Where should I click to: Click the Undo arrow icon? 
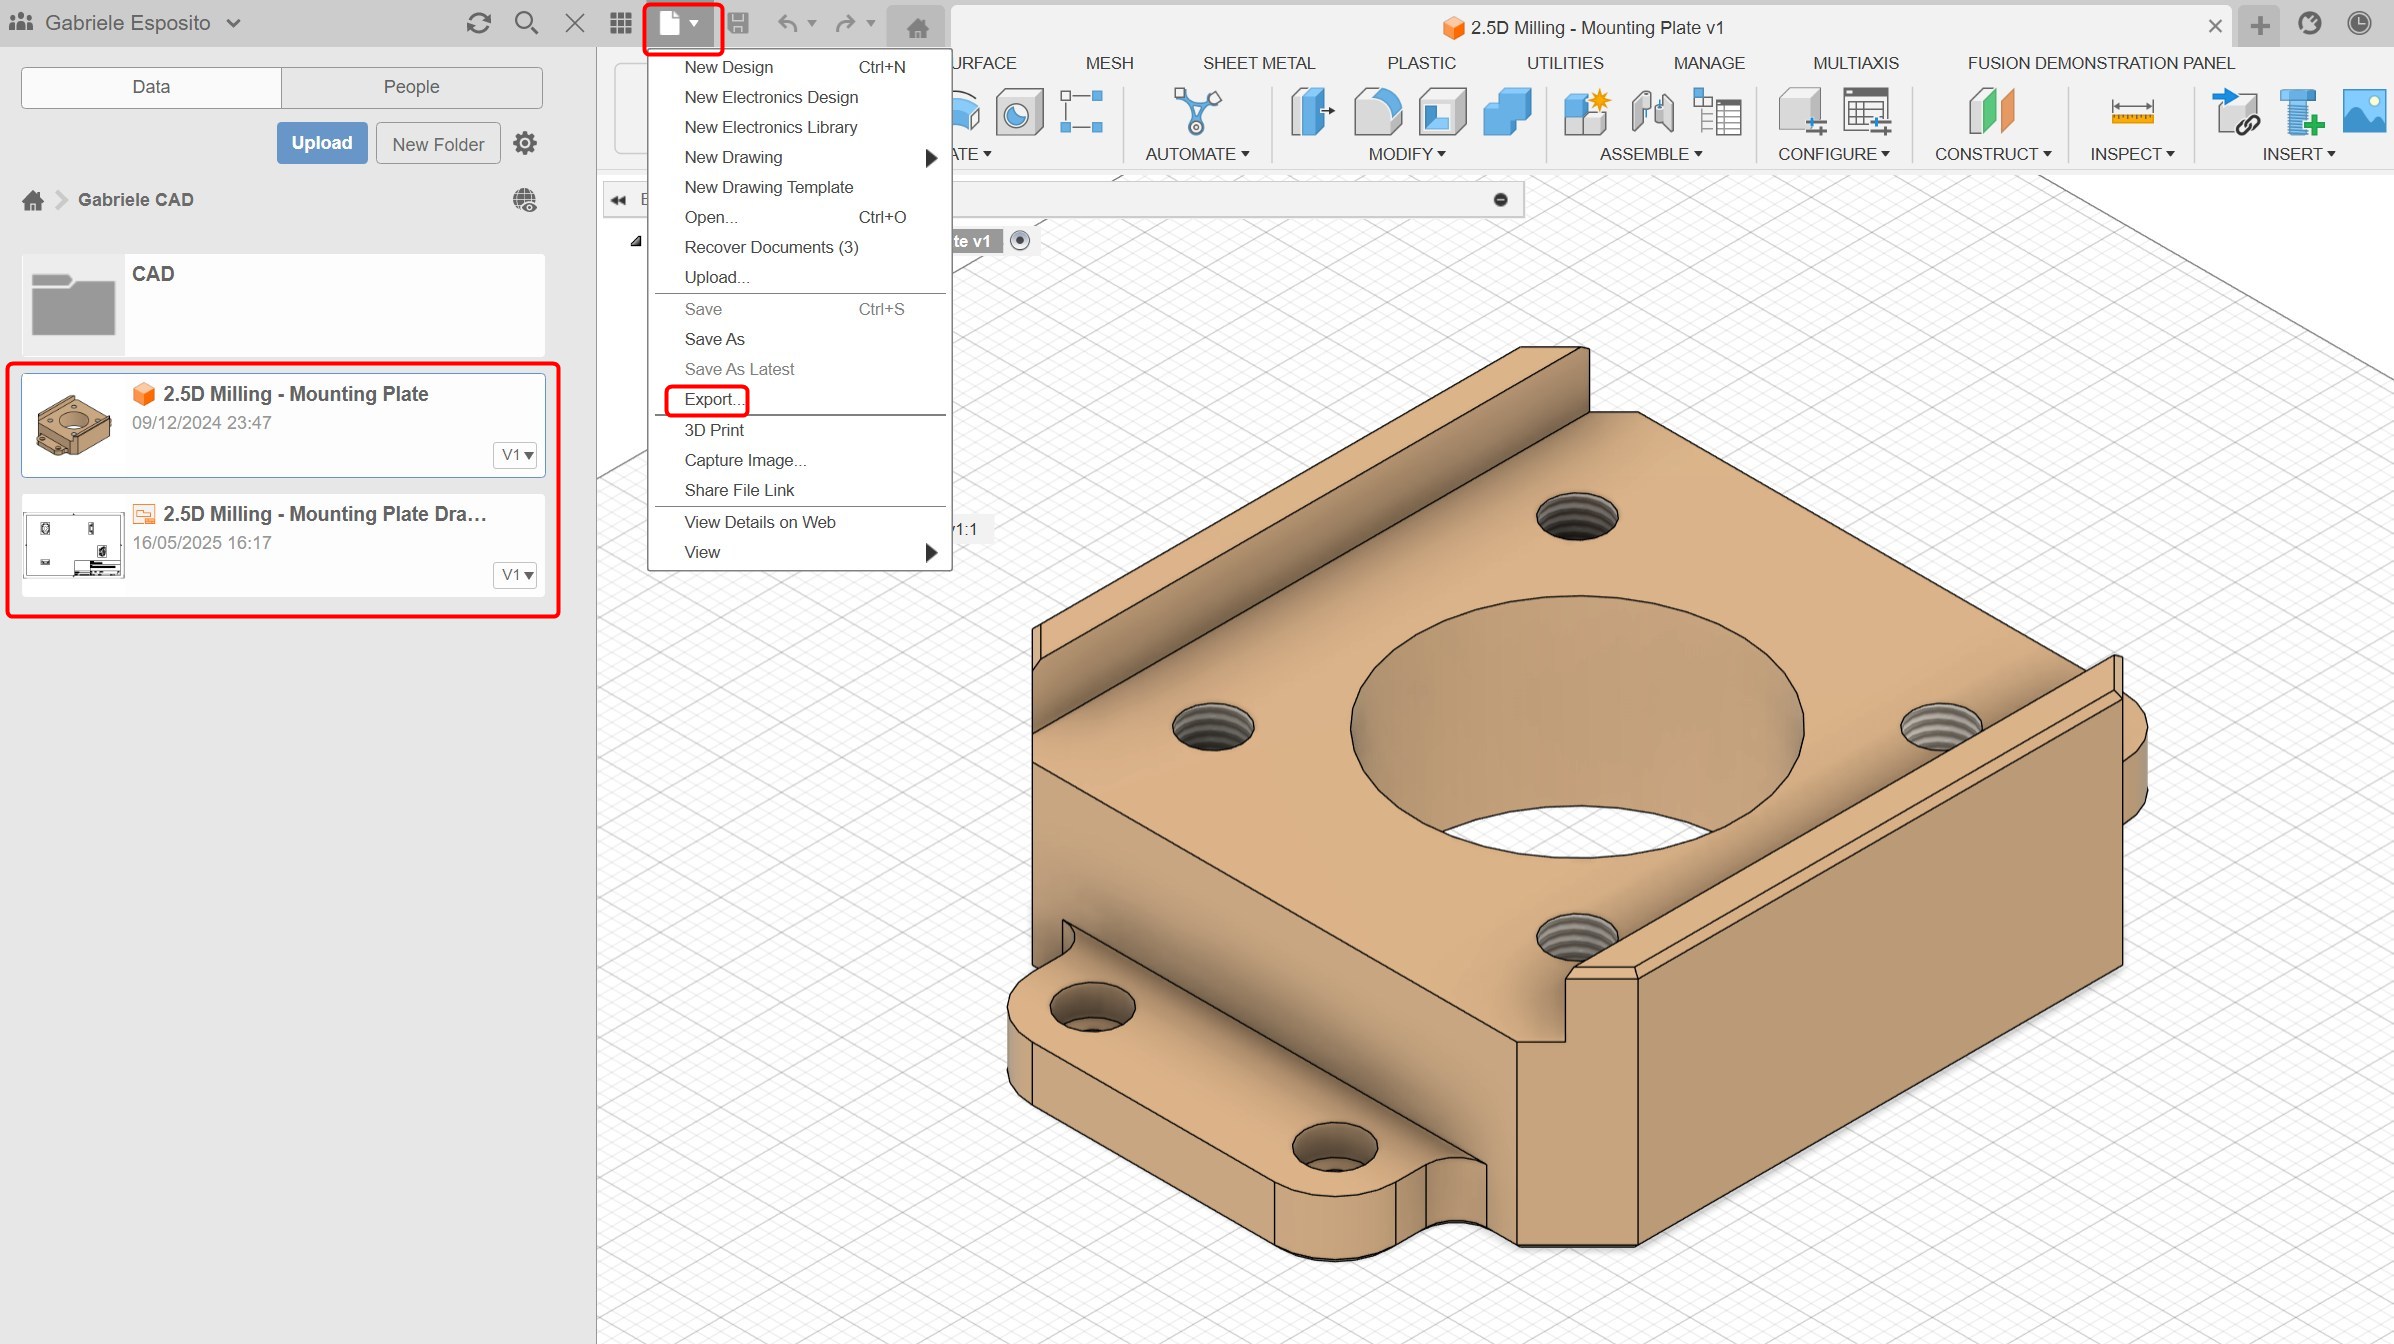pyautogui.click(x=789, y=23)
